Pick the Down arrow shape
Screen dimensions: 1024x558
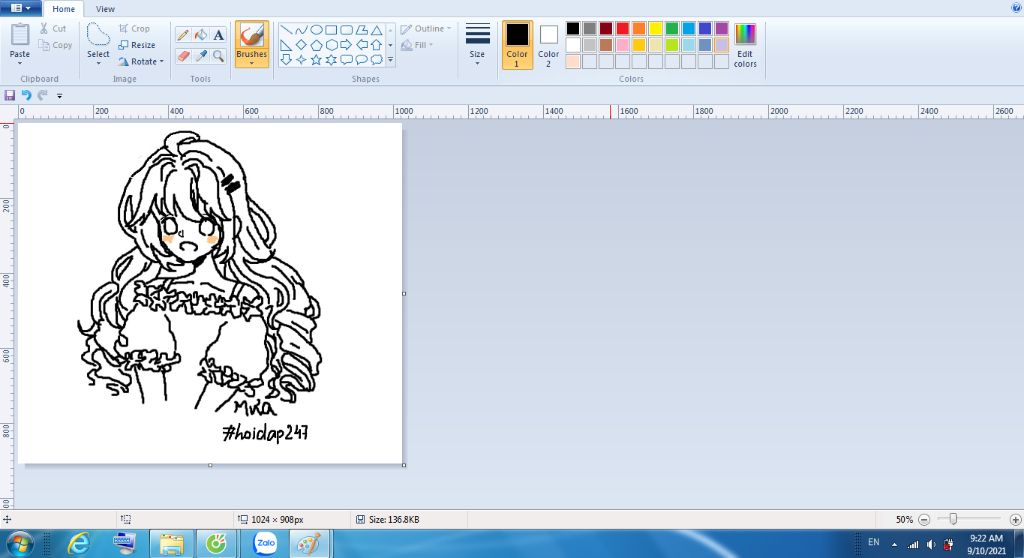click(286, 60)
